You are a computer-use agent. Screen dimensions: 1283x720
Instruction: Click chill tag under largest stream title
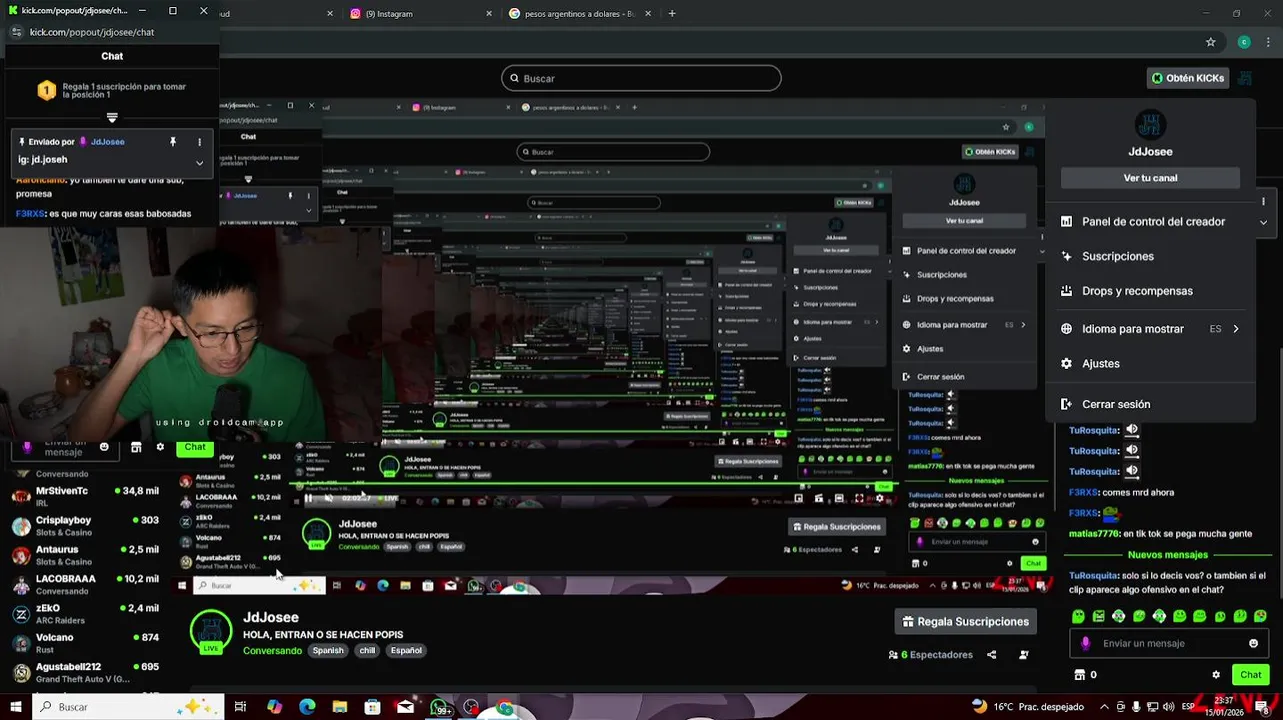(x=367, y=651)
